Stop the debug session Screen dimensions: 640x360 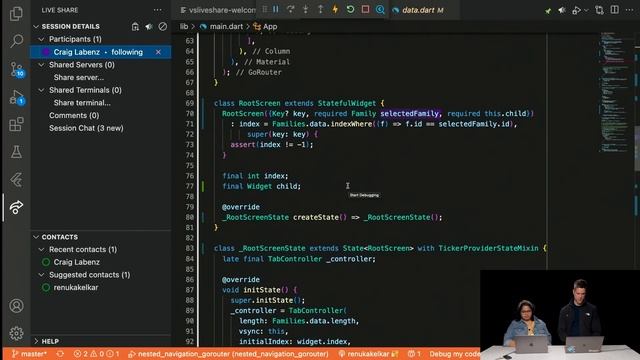(365, 9)
